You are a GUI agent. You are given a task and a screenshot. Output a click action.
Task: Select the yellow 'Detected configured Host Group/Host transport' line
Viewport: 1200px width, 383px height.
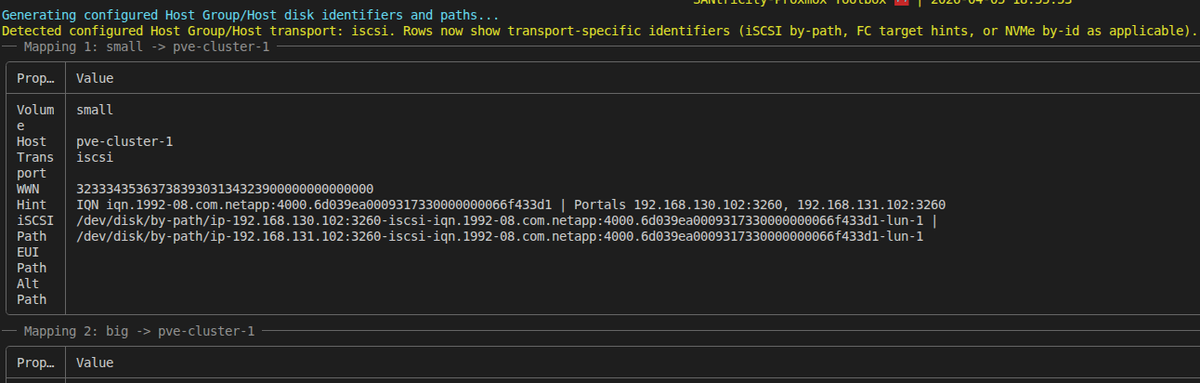599,31
